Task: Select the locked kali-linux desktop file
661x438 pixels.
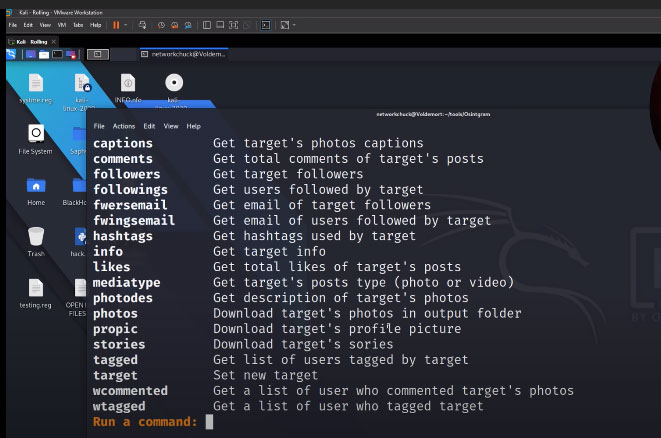Action: point(81,90)
